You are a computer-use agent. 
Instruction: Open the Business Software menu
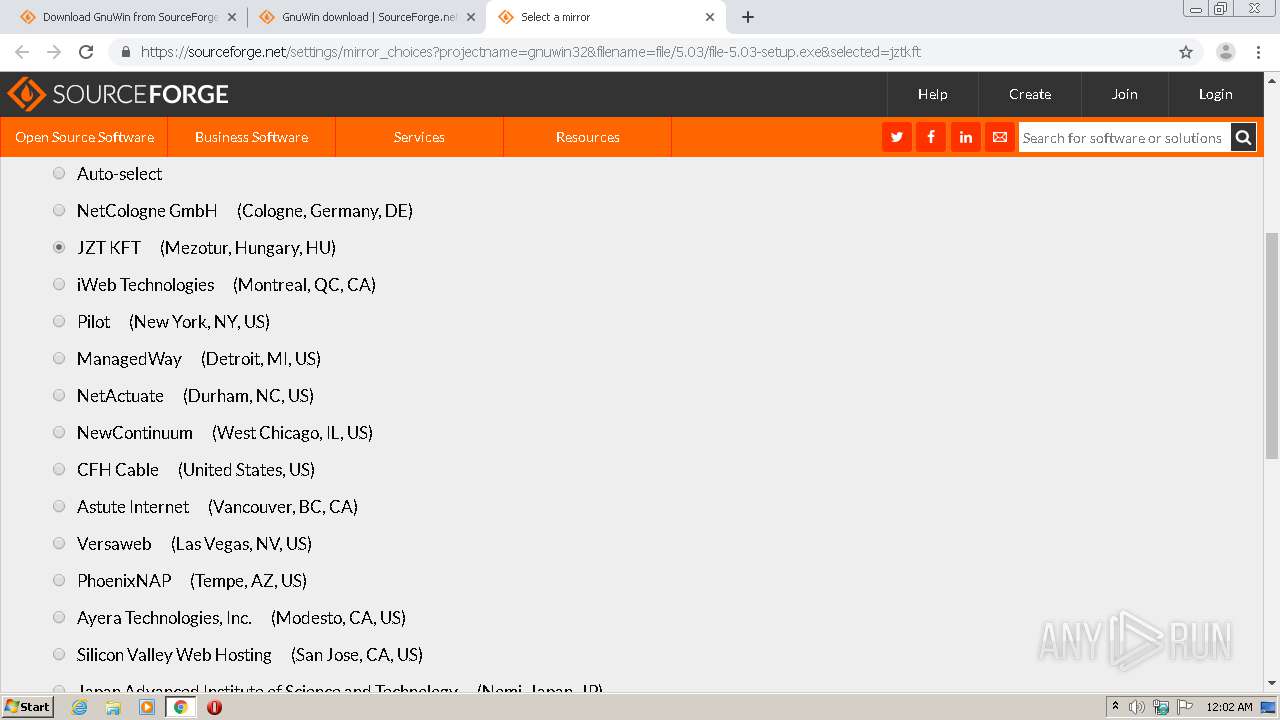coord(251,137)
